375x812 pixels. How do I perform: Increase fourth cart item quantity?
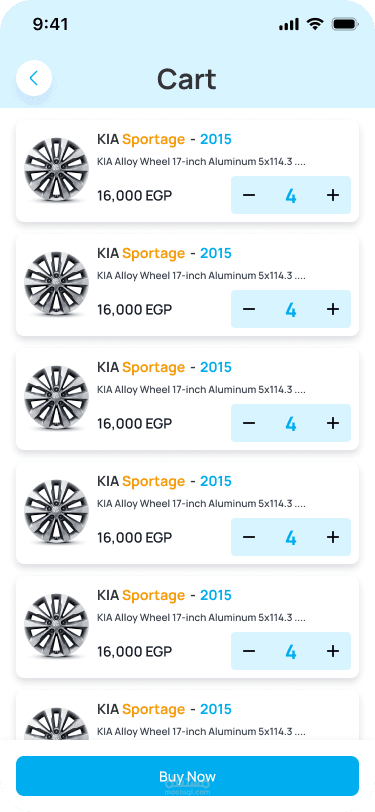point(333,537)
